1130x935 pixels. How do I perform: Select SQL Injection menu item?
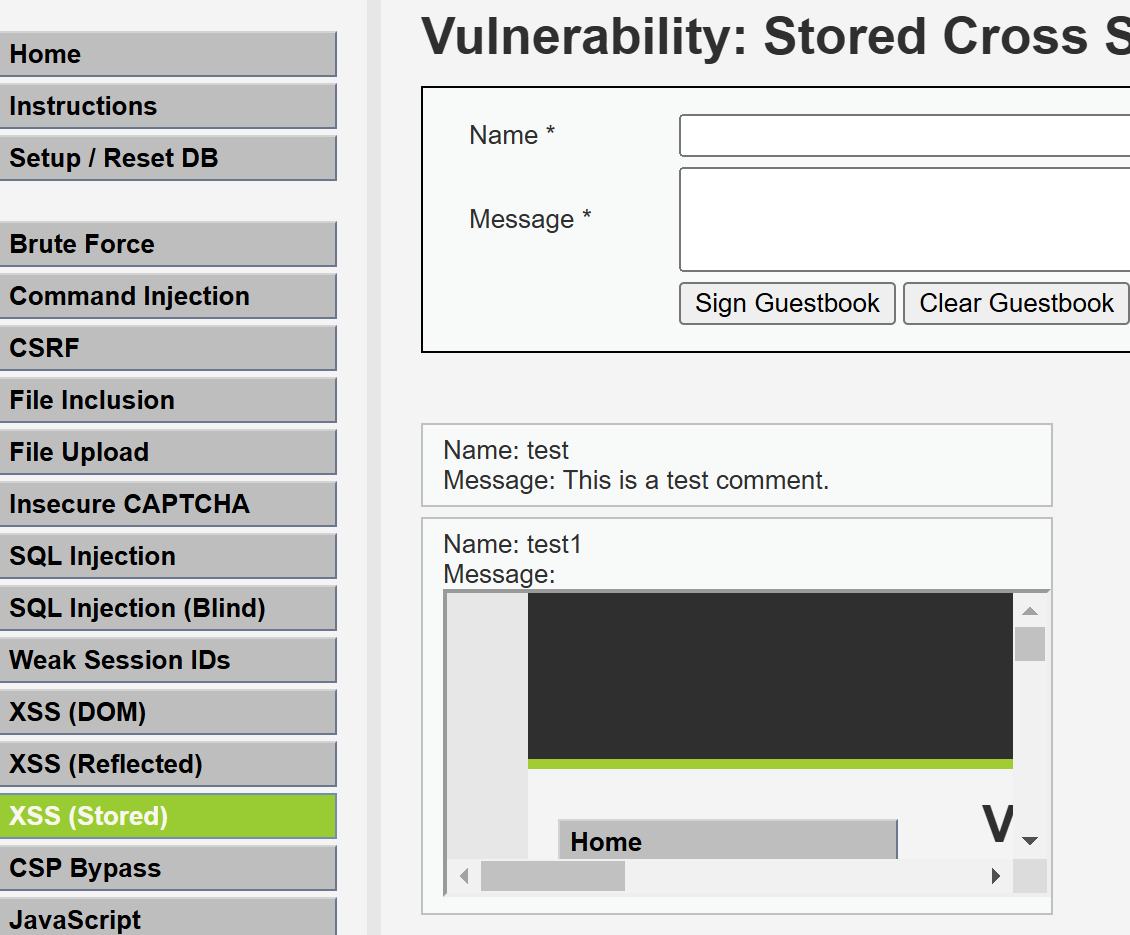click(168, 556)
